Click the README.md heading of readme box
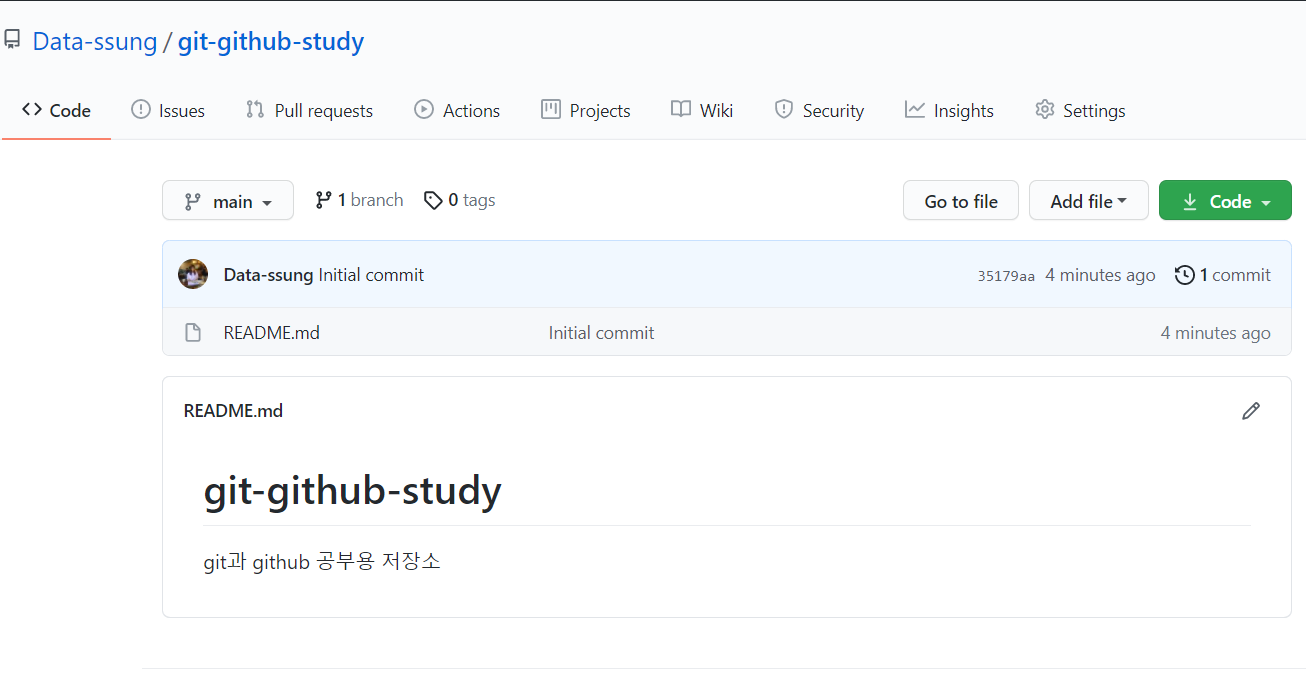The image size is (1306, 699). coord(233,411)
